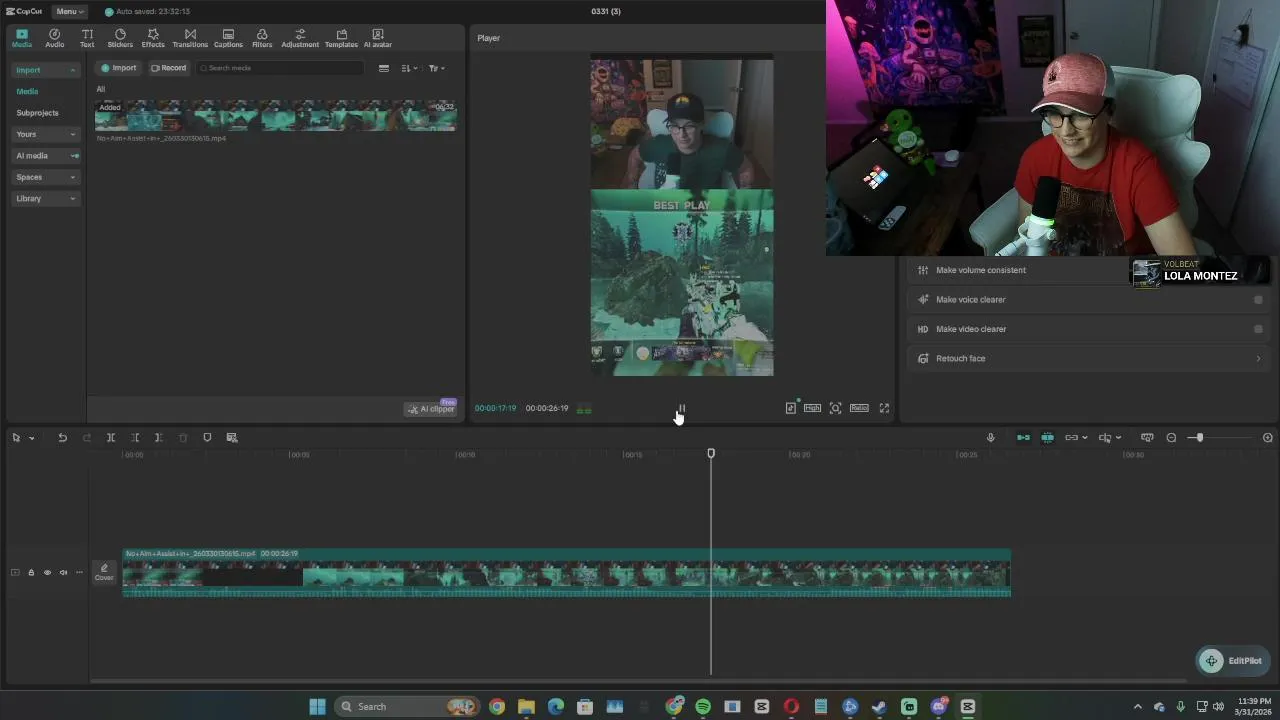Lock the video track
The width and height of the screenshot is (1280, 720).
(x=31, y=573)
